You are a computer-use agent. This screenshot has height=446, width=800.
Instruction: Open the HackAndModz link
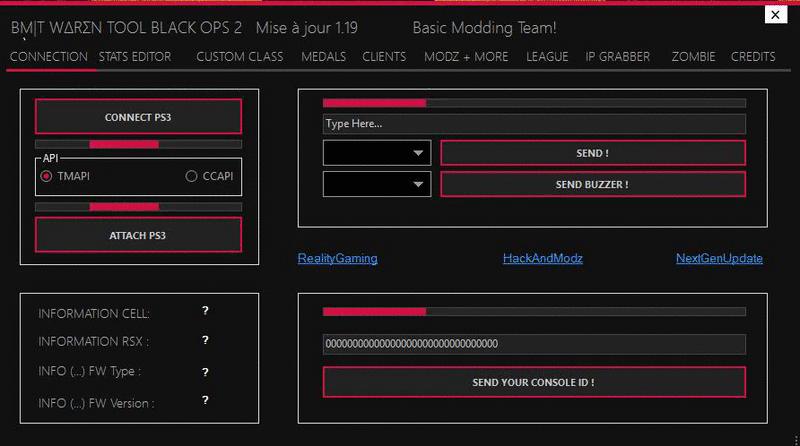[543, 258]
